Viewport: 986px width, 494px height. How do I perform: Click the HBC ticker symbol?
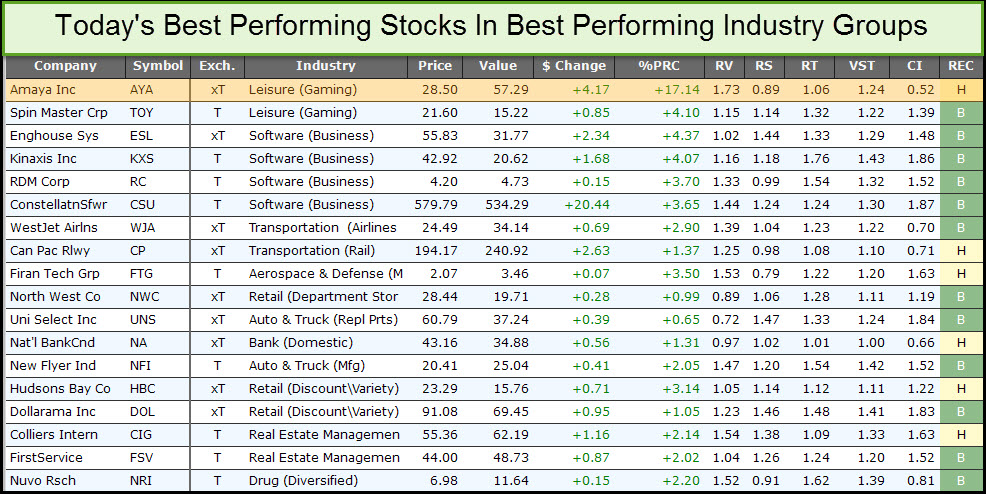(x=143, y=389)
